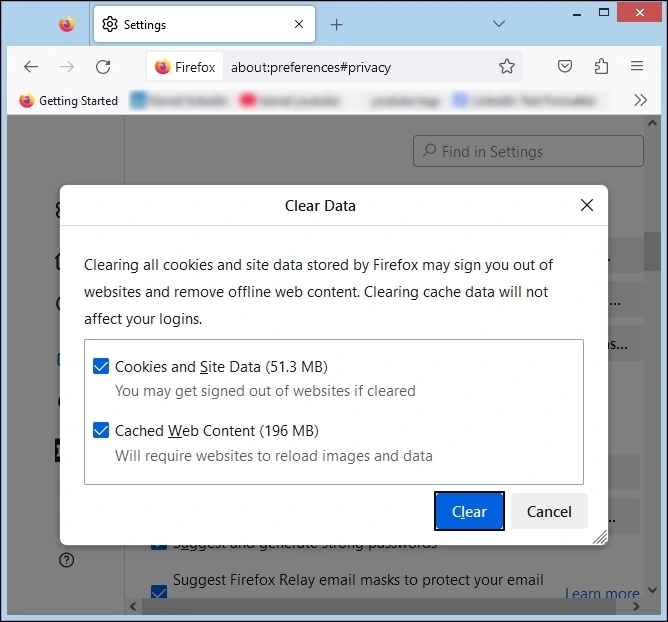
Task: Open the Getting Started bookmark
Action: pos(68,101)
